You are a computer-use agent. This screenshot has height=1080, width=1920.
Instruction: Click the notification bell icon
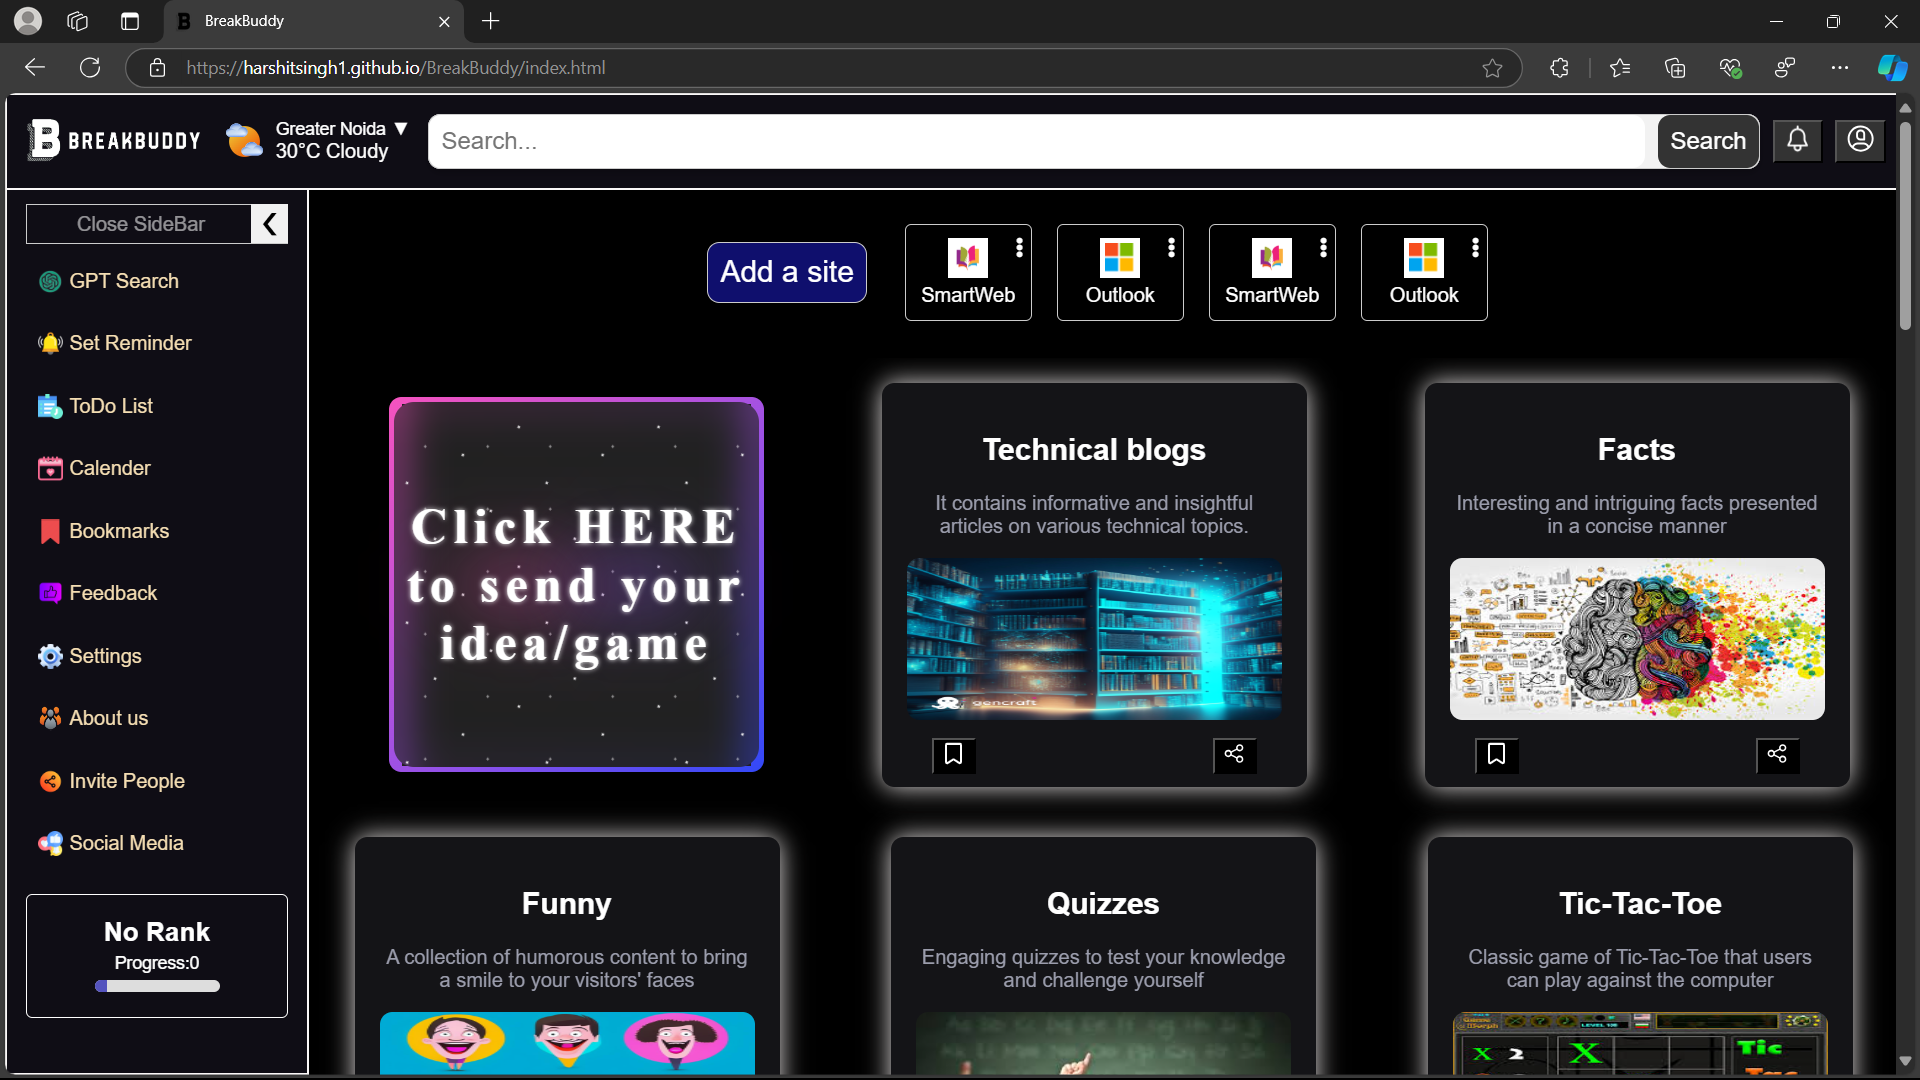click(1797, 140)
